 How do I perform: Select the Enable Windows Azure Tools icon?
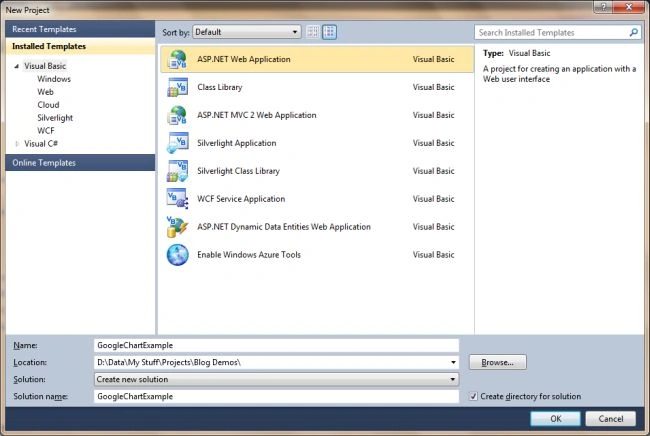coord(177,254)
